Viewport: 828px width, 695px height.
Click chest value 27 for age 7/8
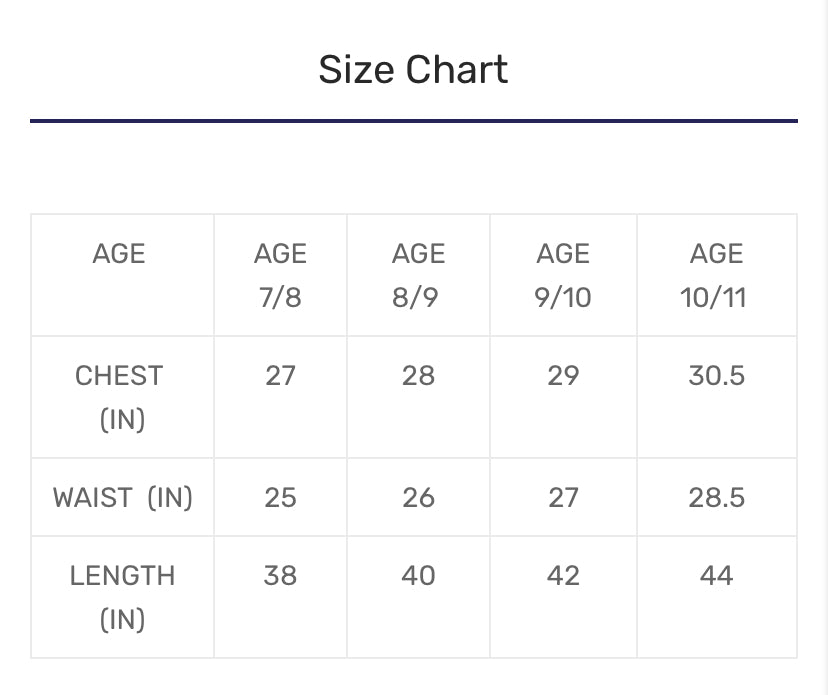coord(280,376)
